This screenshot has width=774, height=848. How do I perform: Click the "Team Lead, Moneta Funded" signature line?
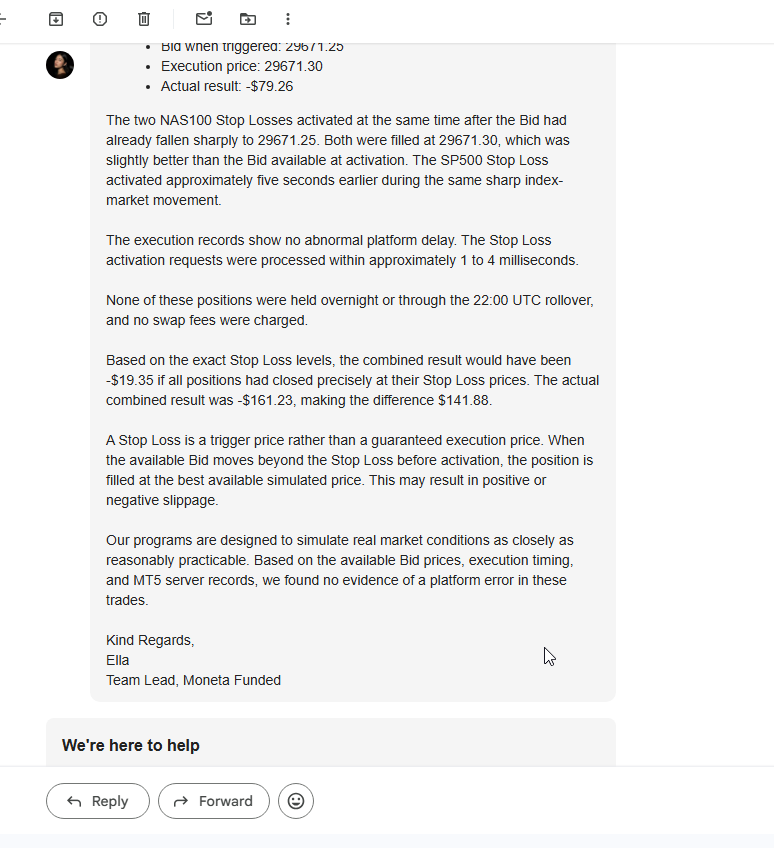[193, 680]
